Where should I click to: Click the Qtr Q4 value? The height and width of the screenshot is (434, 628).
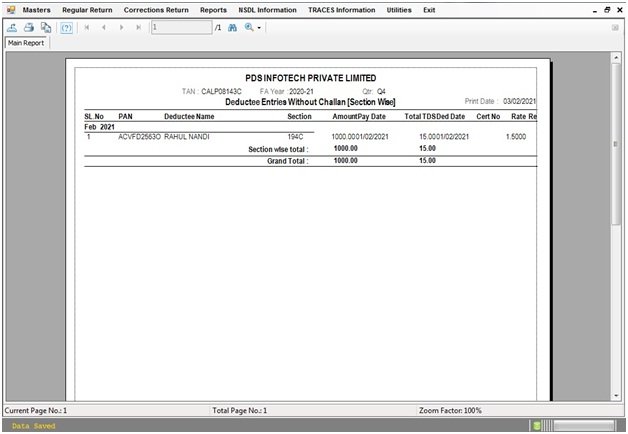381,91
